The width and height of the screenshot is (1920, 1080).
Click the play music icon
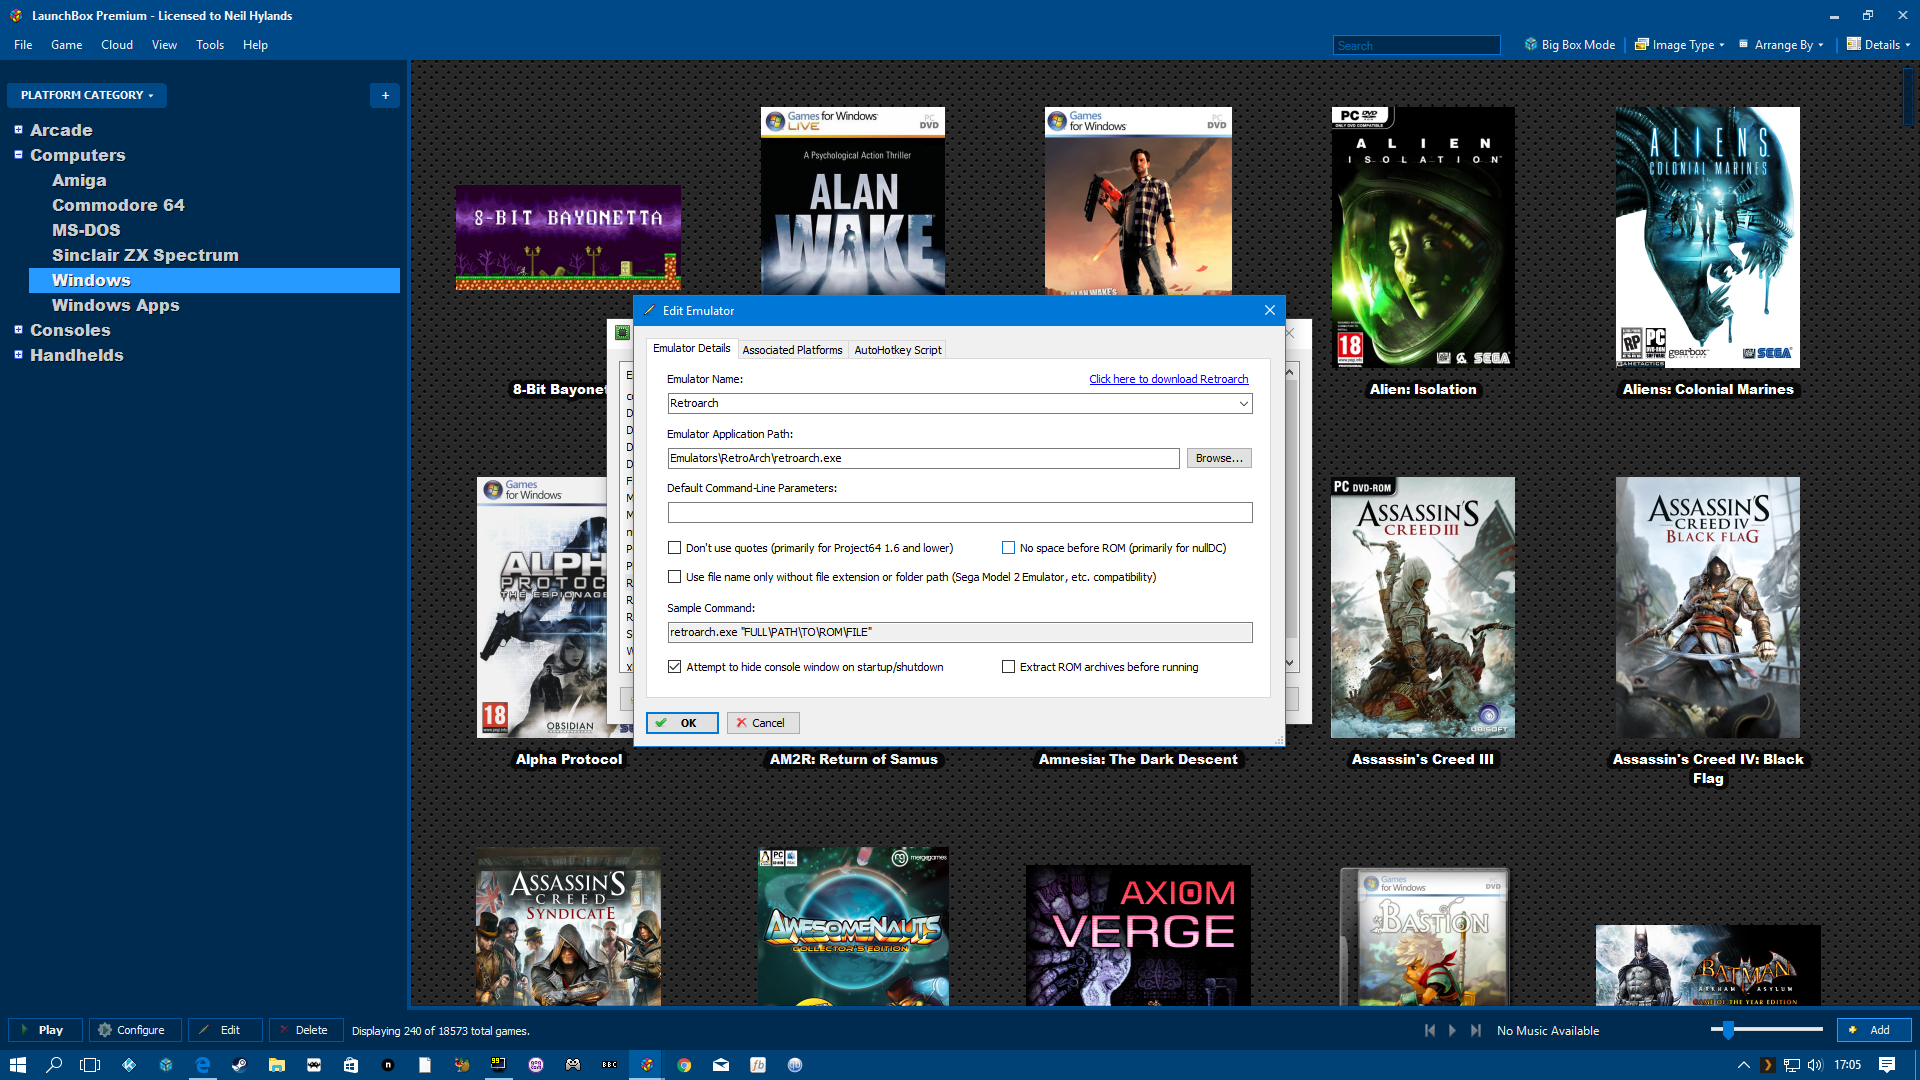click(1453, 1030)
